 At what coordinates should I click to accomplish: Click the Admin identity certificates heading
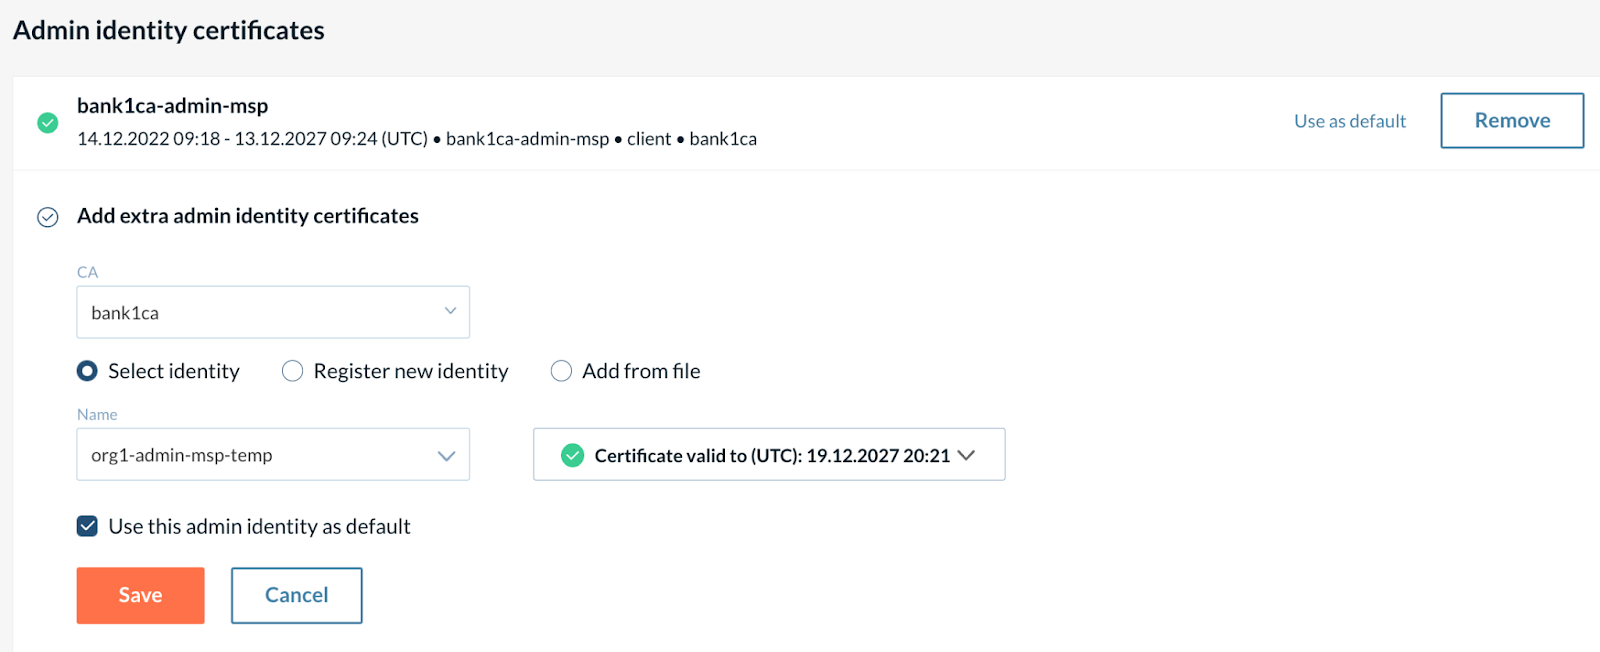click(x=167, y=30)
